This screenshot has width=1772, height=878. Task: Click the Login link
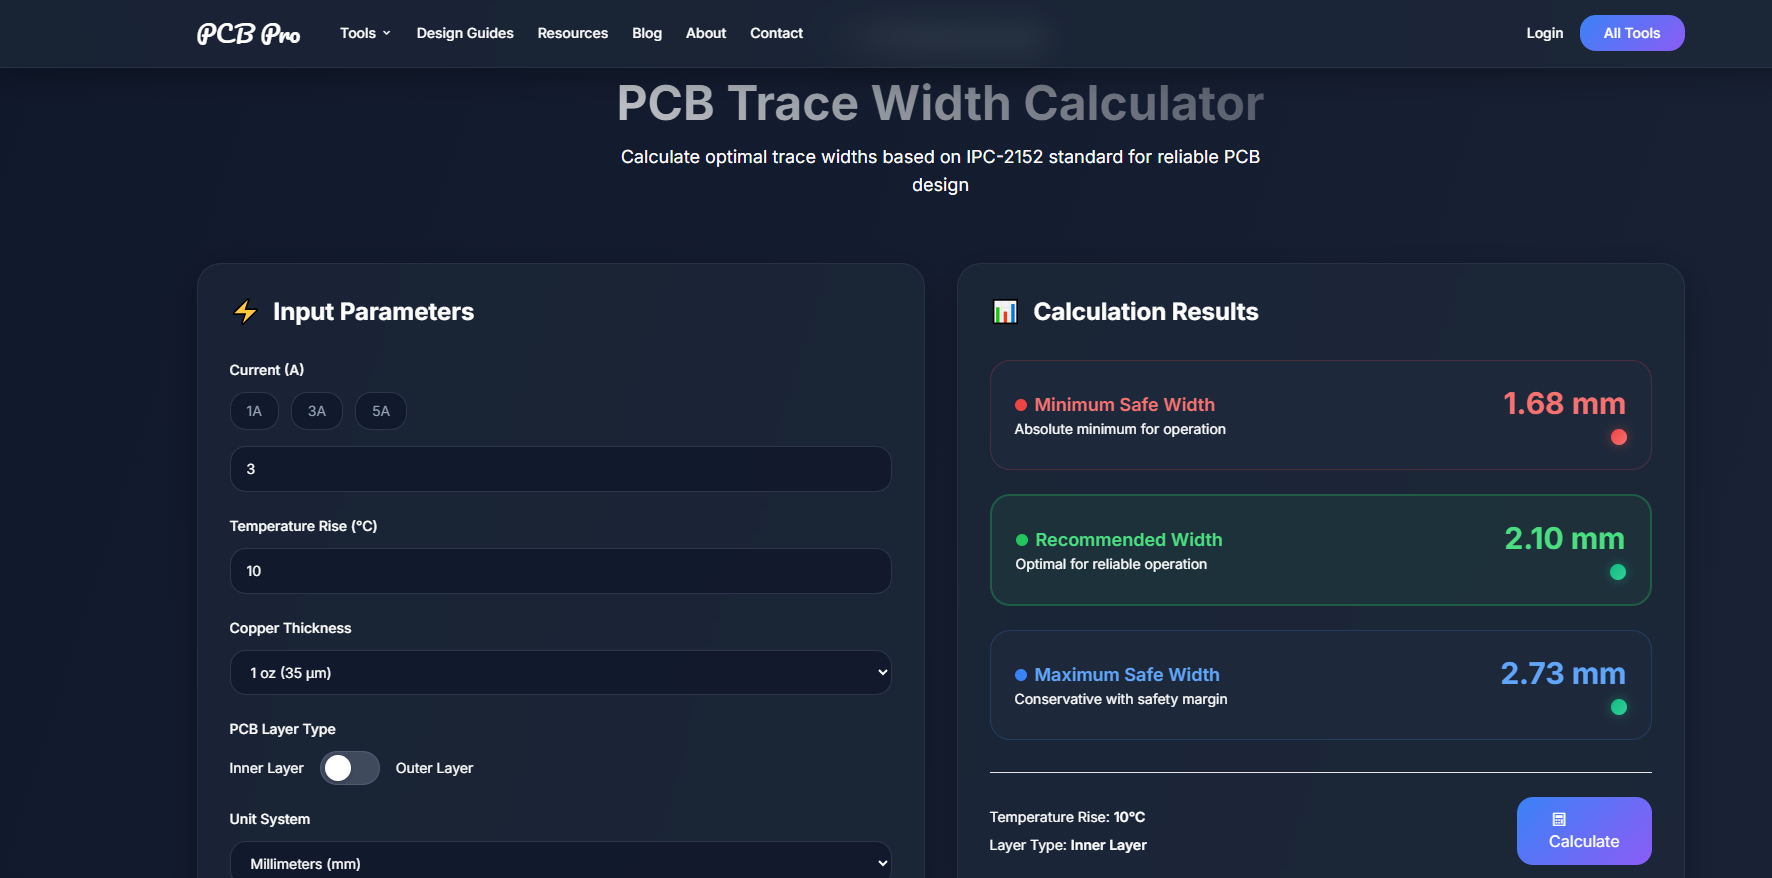tap(1544, 33)
